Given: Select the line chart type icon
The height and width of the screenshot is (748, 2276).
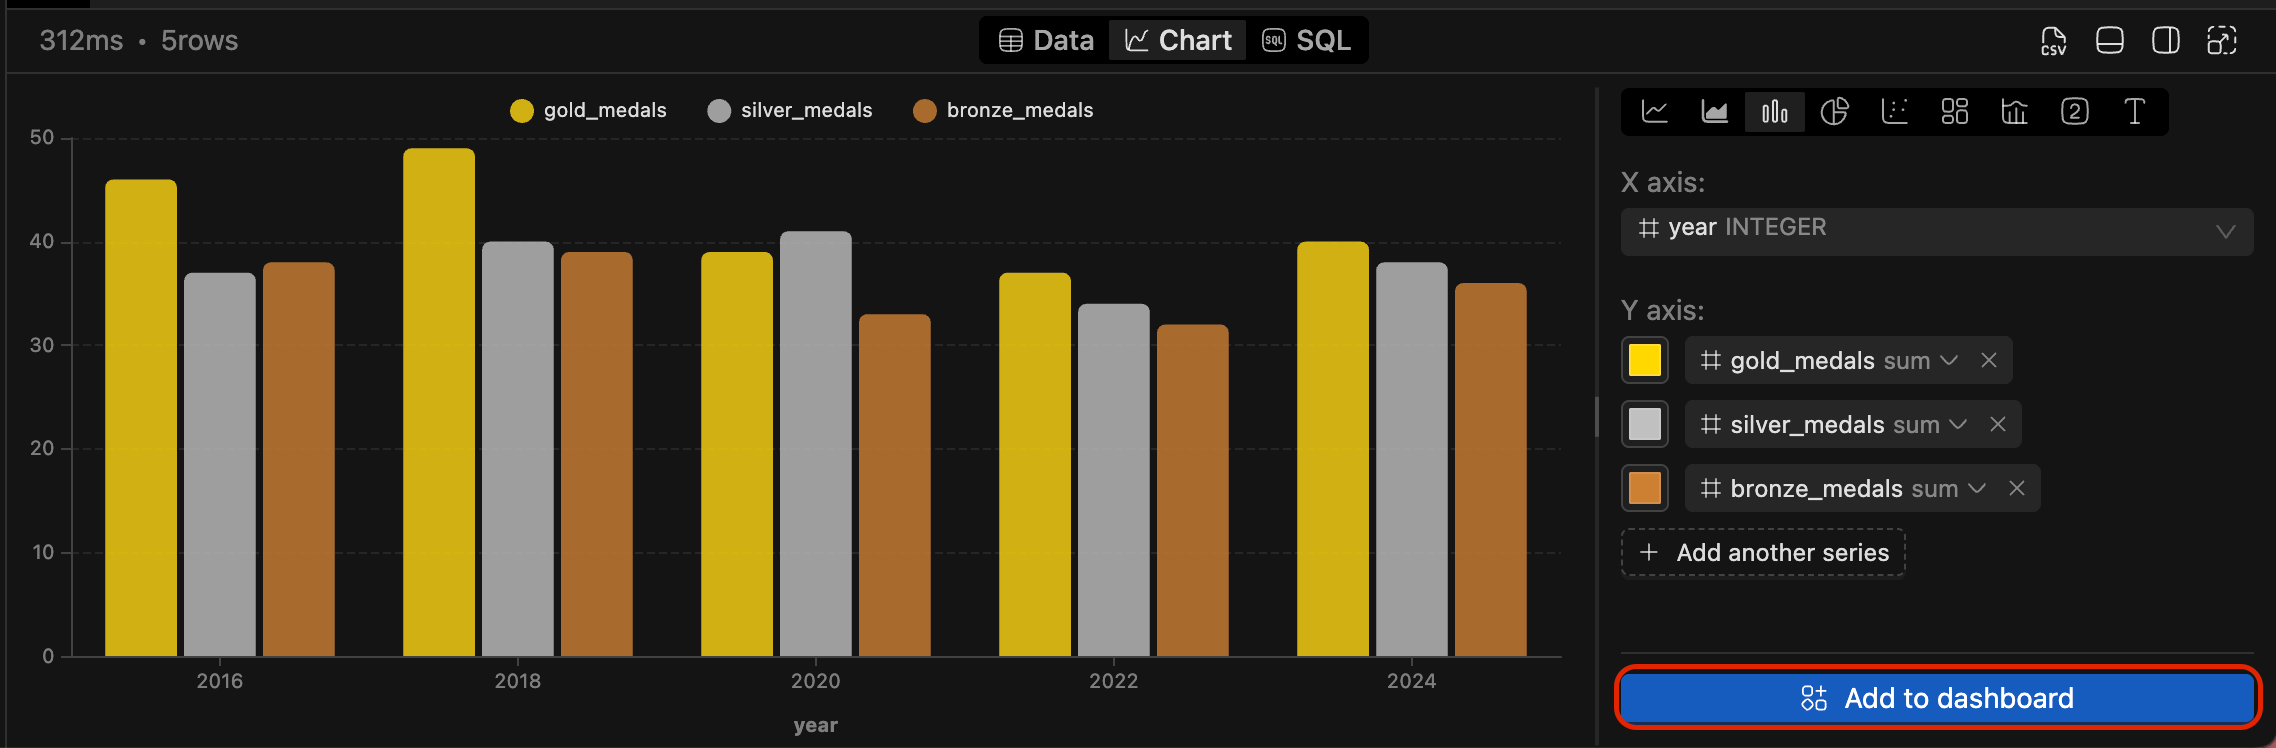Looking at the screenshot, I should click(x=1655, y=112).
